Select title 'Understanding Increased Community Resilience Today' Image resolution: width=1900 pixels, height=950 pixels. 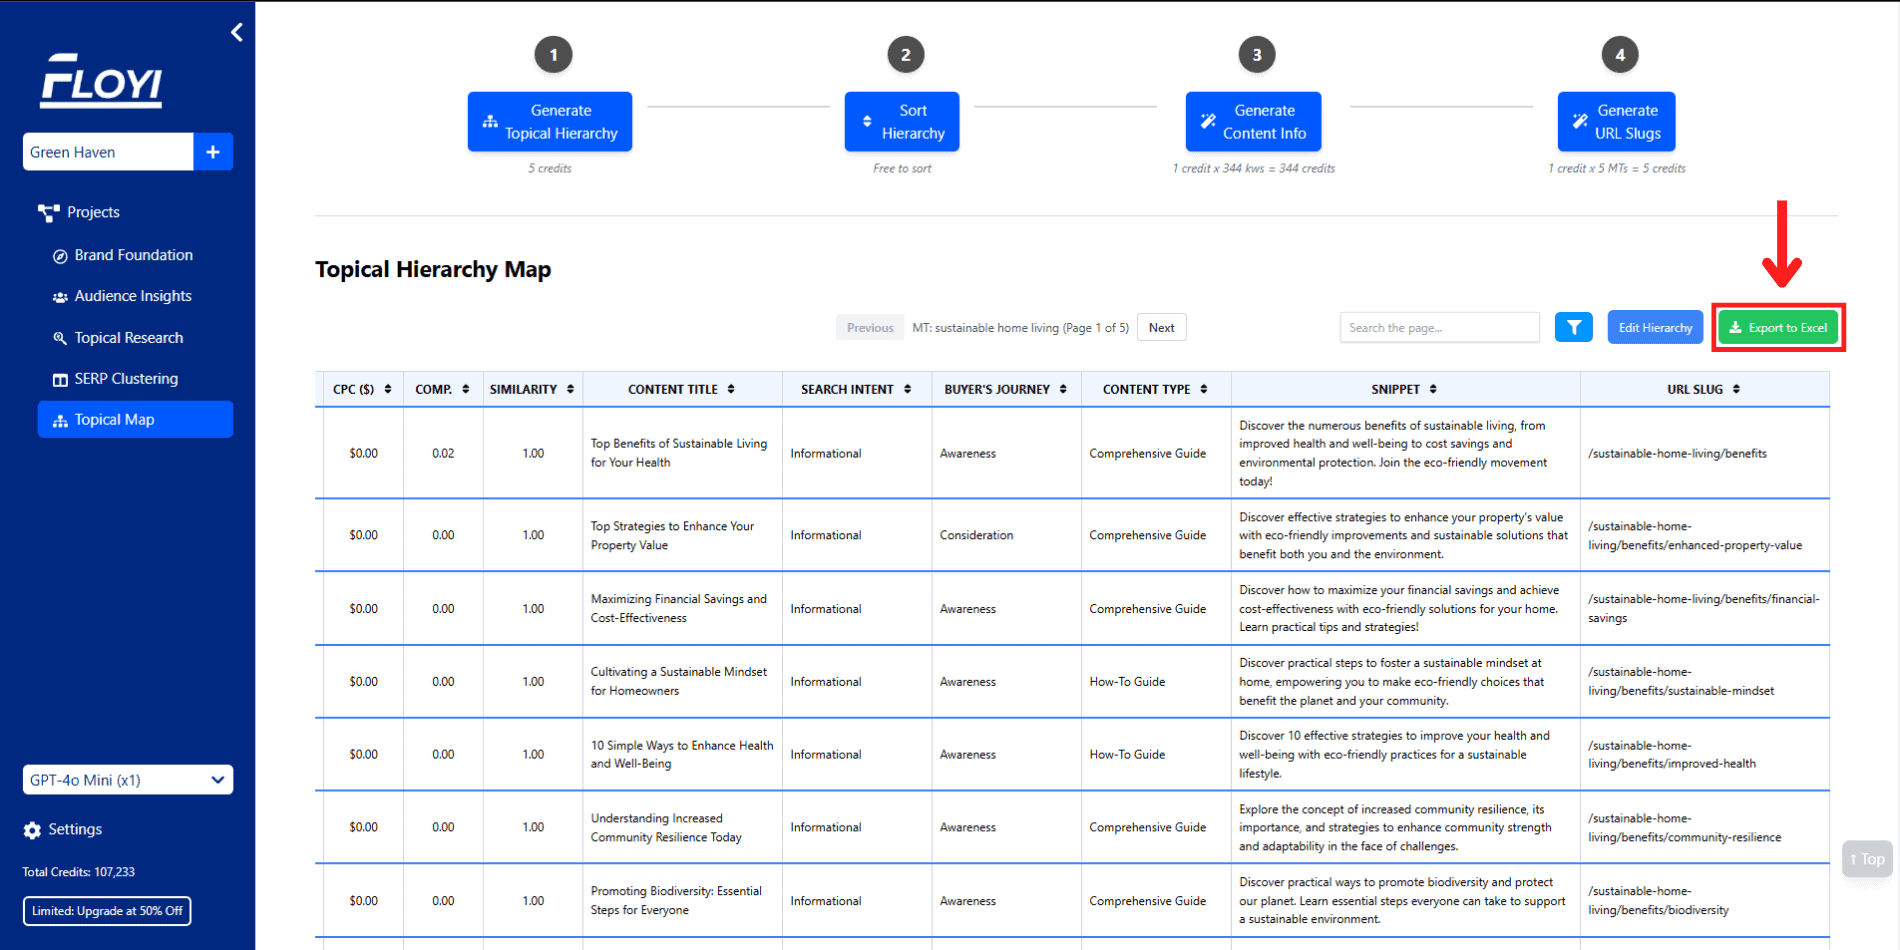[x=666, y=828]
